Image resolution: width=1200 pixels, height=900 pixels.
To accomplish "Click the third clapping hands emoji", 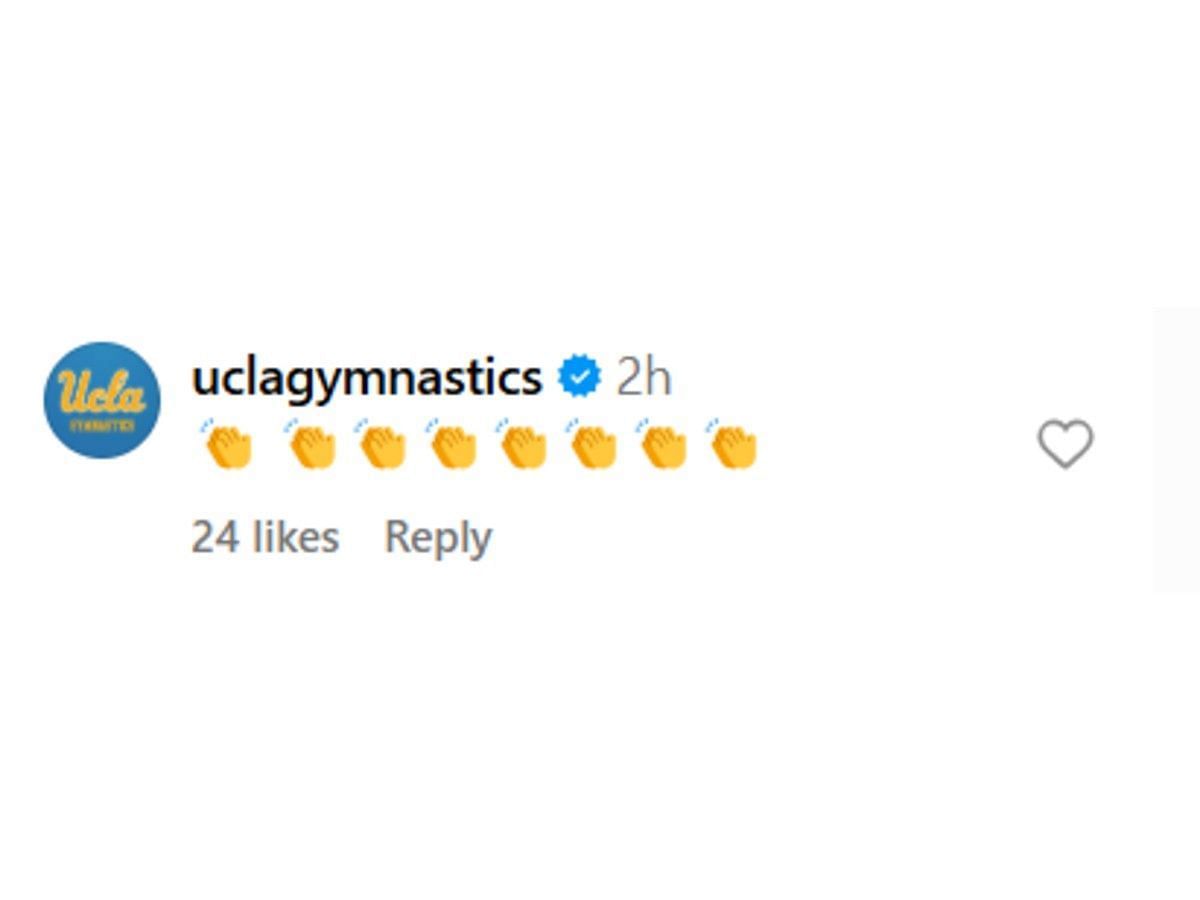I will pos(380,444).
